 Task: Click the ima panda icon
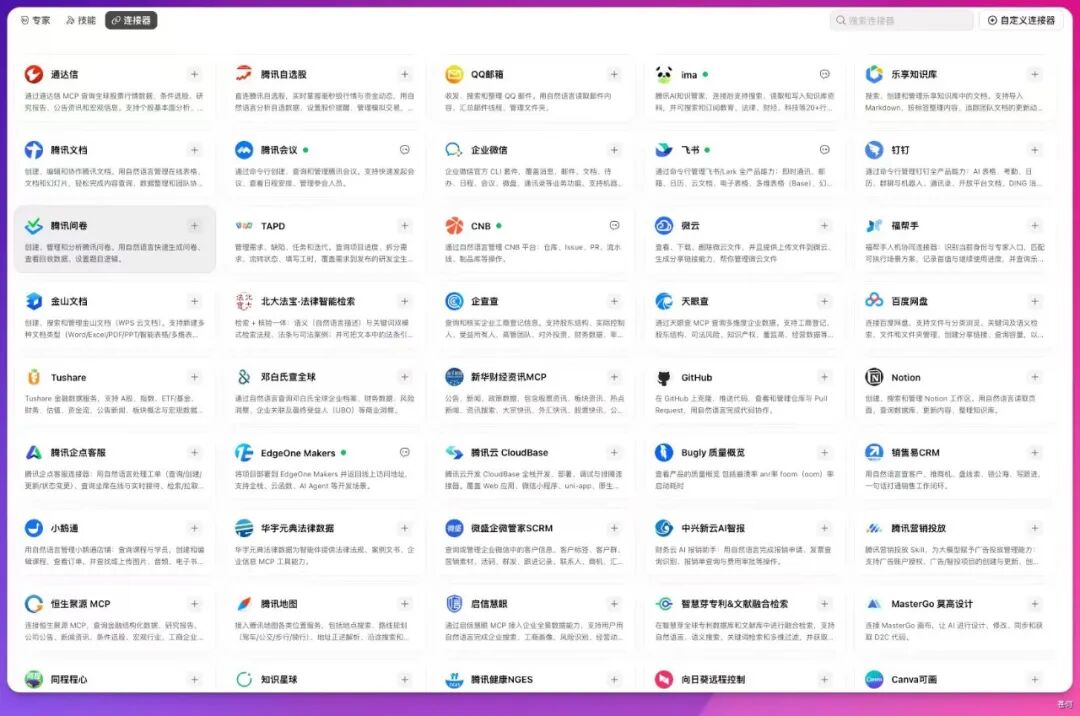[x=664, y=74]
